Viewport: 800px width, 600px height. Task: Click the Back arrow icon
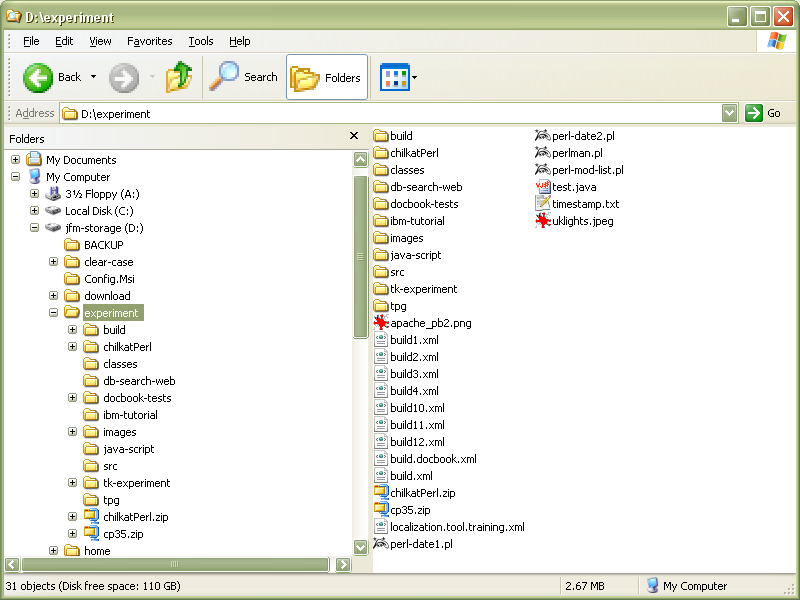[x=38, y=77]
